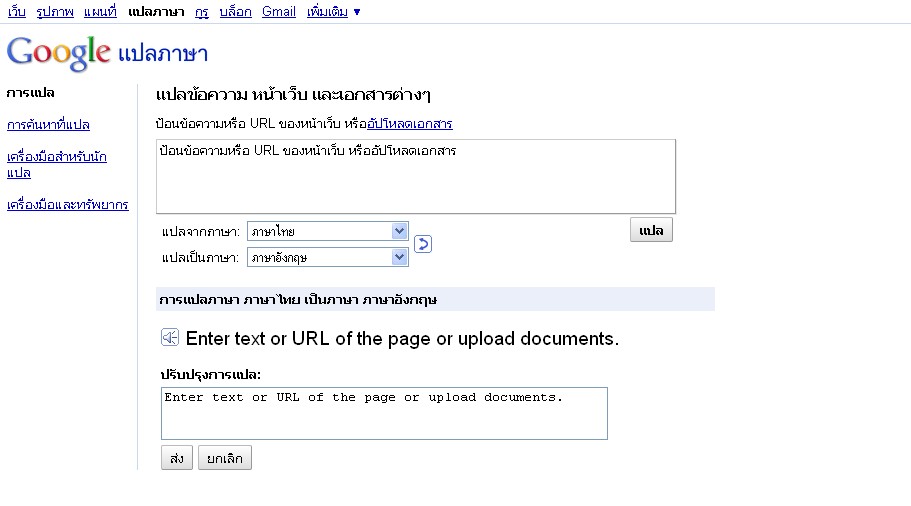Click the swap languages arrow icon

click(423, 244)
